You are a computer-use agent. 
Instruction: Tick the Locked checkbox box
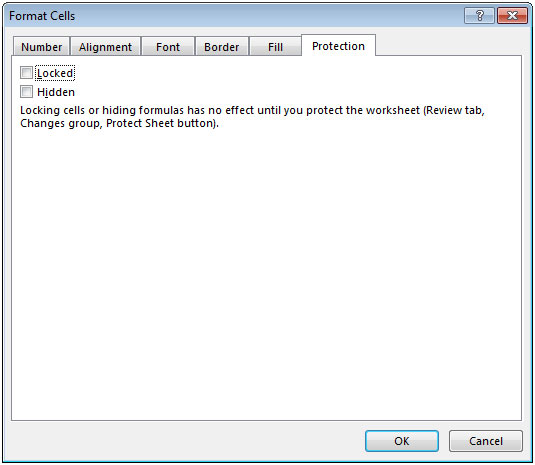click(x=26, y=73)
